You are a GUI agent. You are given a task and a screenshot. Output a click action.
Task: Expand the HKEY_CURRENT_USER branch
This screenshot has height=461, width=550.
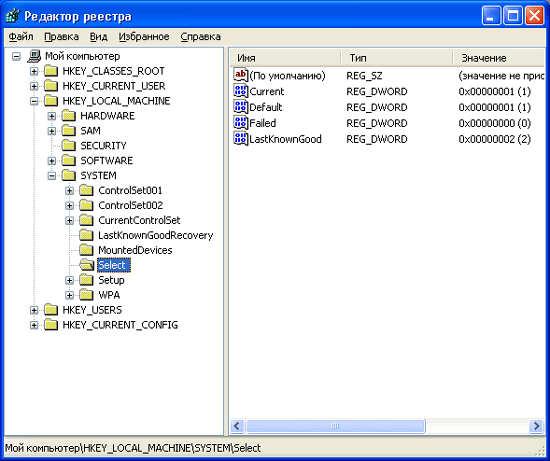pos(34,86)
